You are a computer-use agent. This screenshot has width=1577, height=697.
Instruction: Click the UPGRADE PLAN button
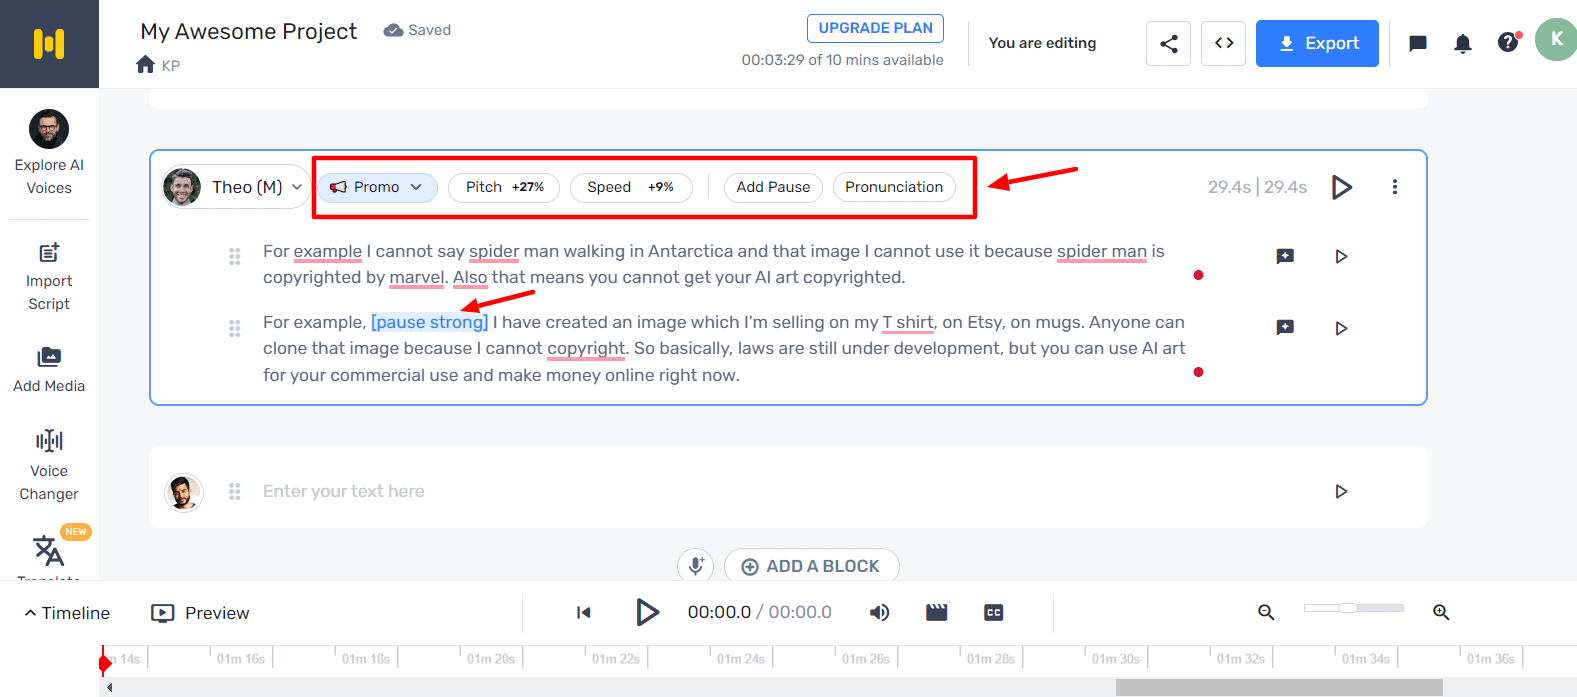point(875,28)
